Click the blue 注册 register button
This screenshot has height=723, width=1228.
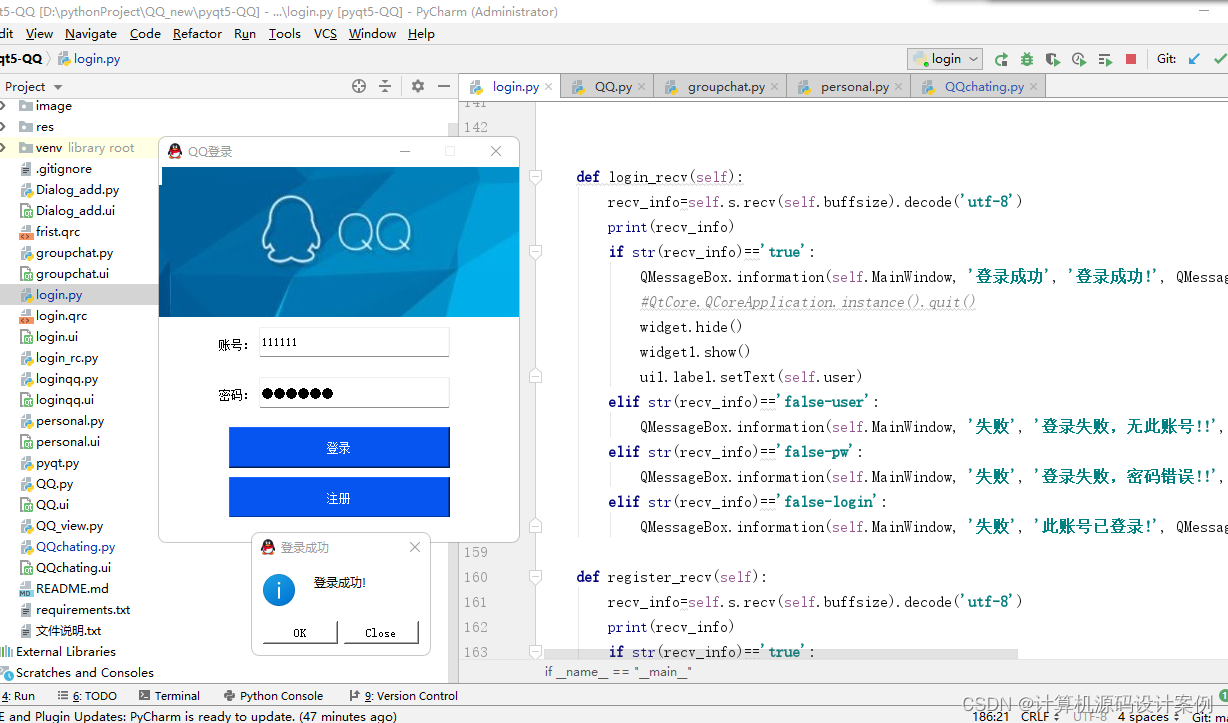339,498
